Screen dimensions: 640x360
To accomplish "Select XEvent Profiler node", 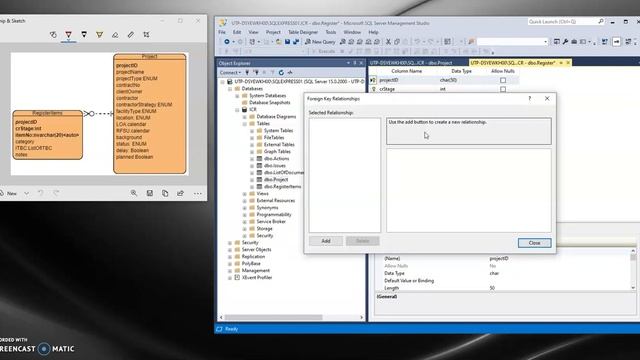I will pyautogui.click(x=257, y=278).
